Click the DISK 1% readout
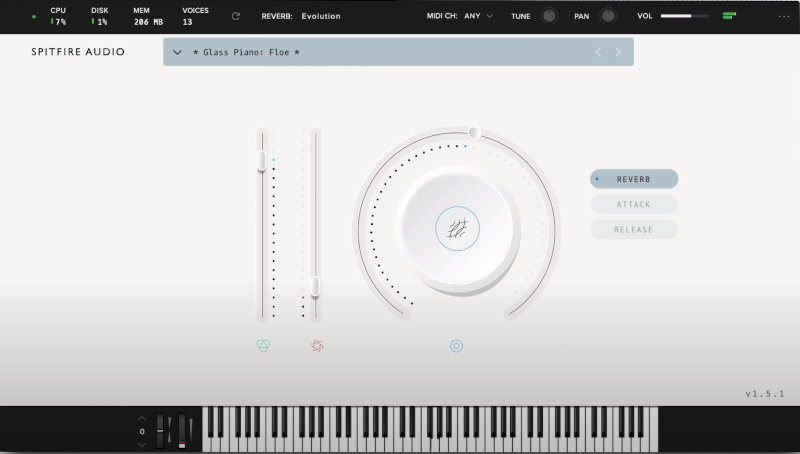The height and width of the screenshot is (454, 800). [99, 16]
